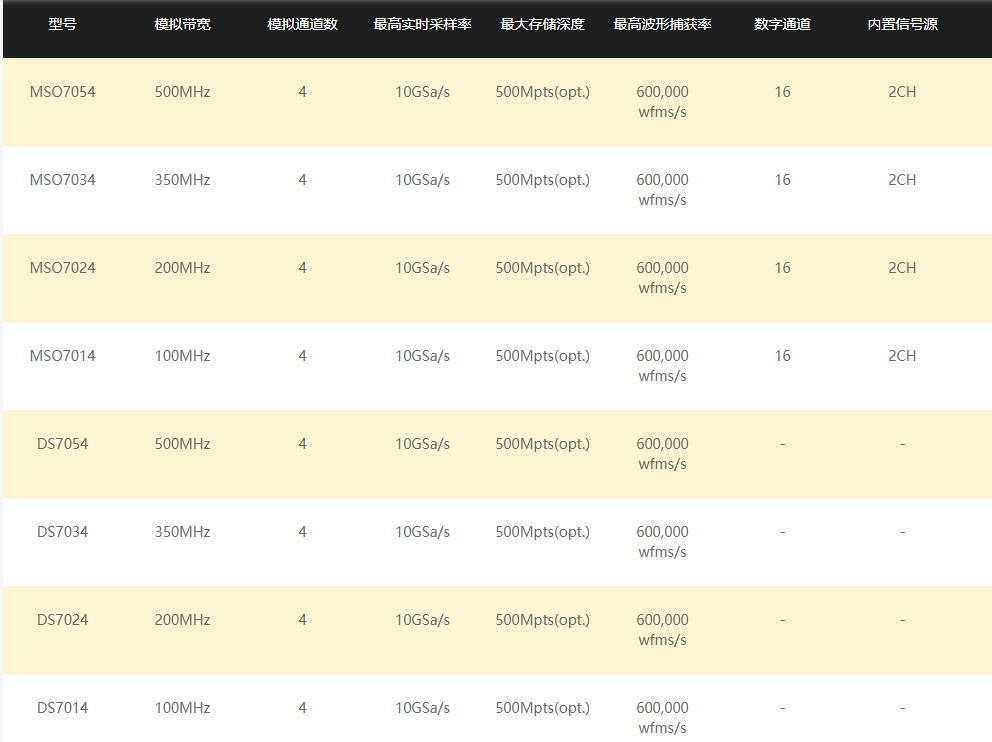992x742 pixels.
Task: Click channel count 4 in DS7034 row
Action: (x=302, y=531)
